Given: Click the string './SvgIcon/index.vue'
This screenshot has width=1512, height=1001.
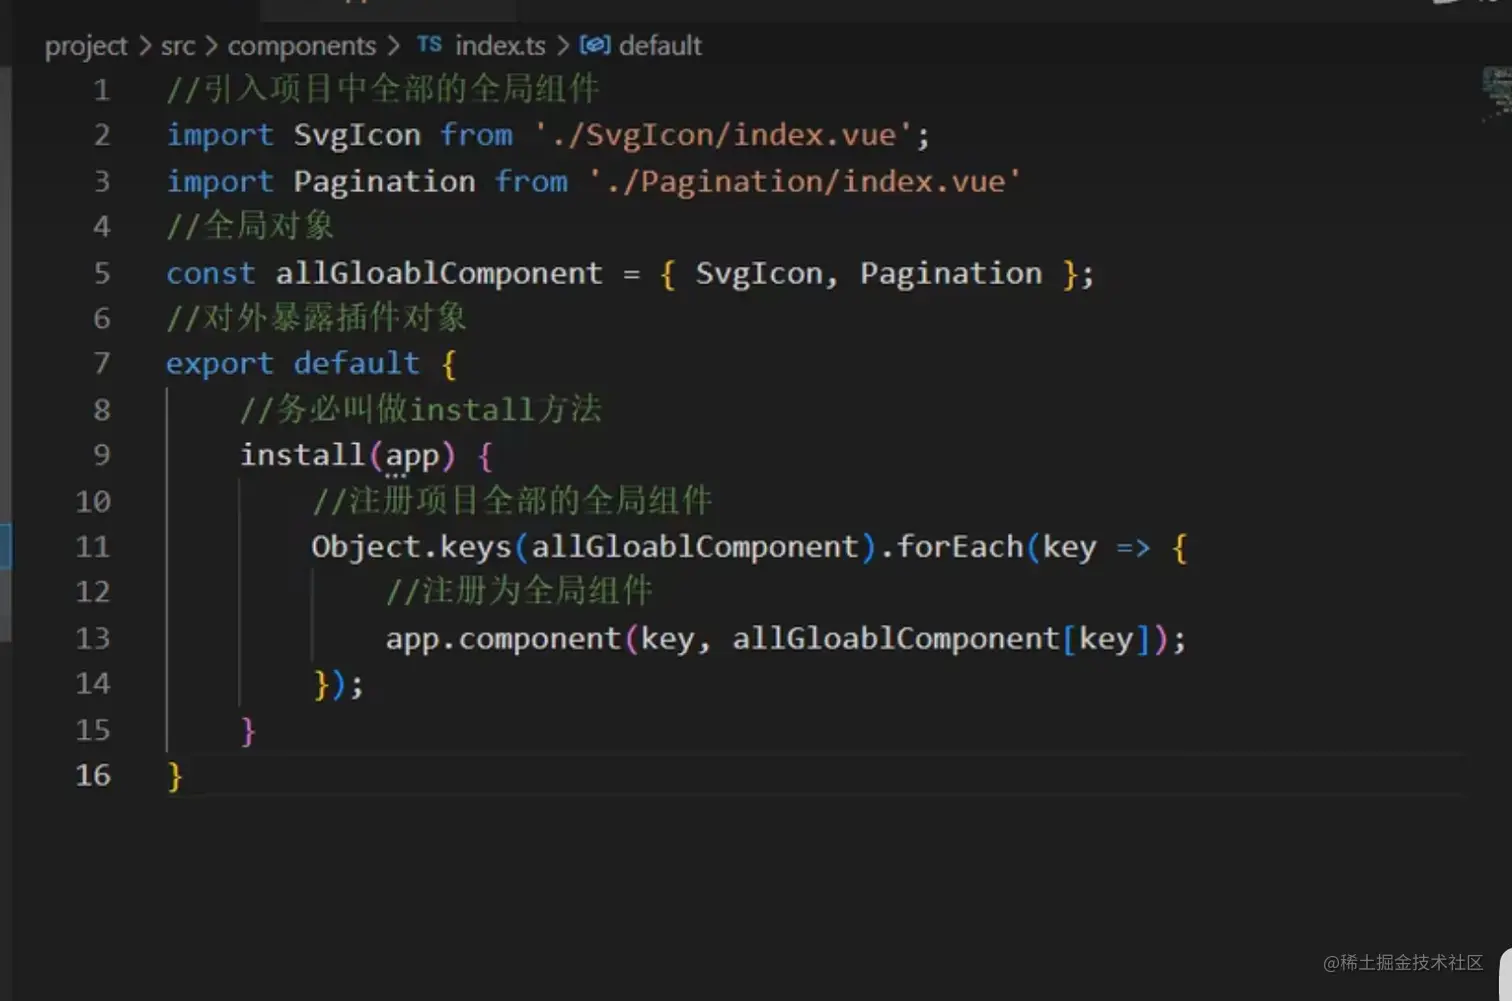Looking at the screenshot, I should pos(724,135).
